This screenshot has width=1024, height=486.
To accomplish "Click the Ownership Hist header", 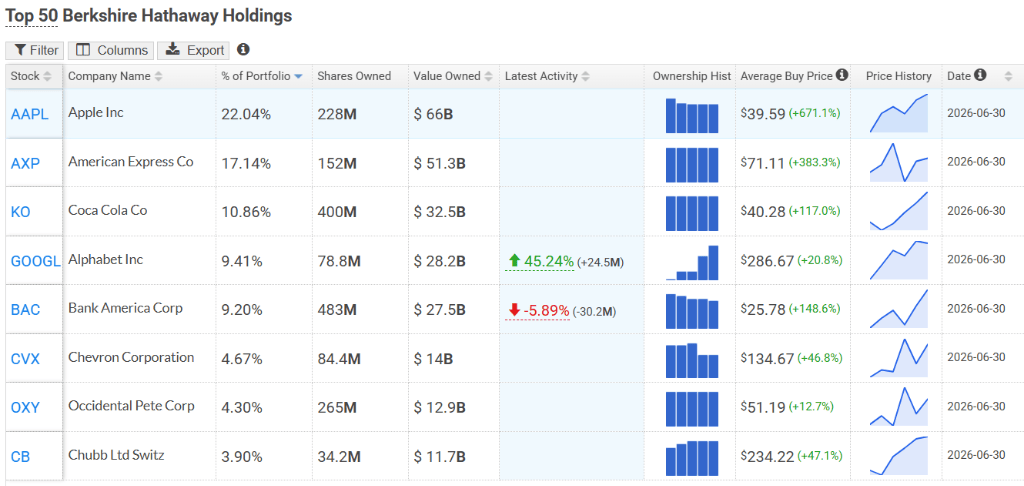I will click(692, 76).
